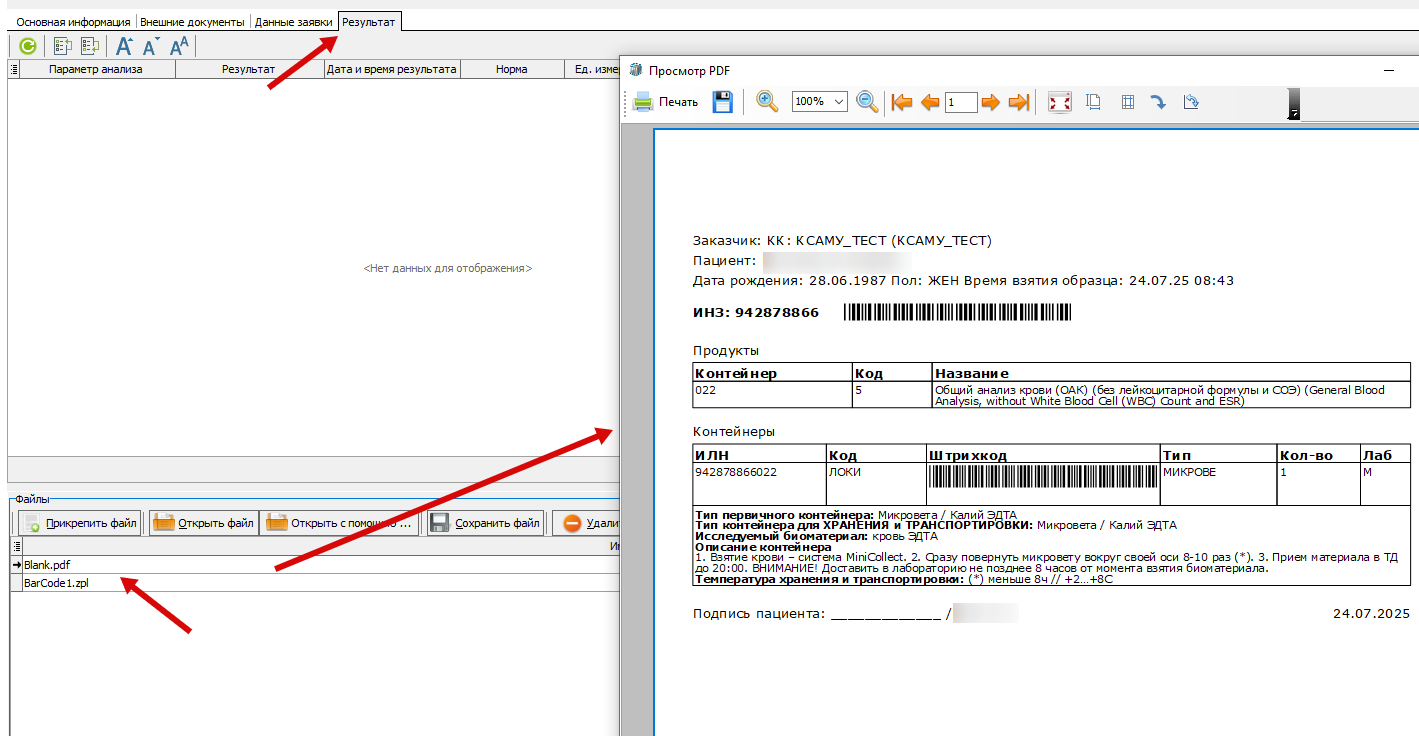Select the BarCode1.zpl file row
Viewport: 1419px width, 736px height.
click(56, 583)
